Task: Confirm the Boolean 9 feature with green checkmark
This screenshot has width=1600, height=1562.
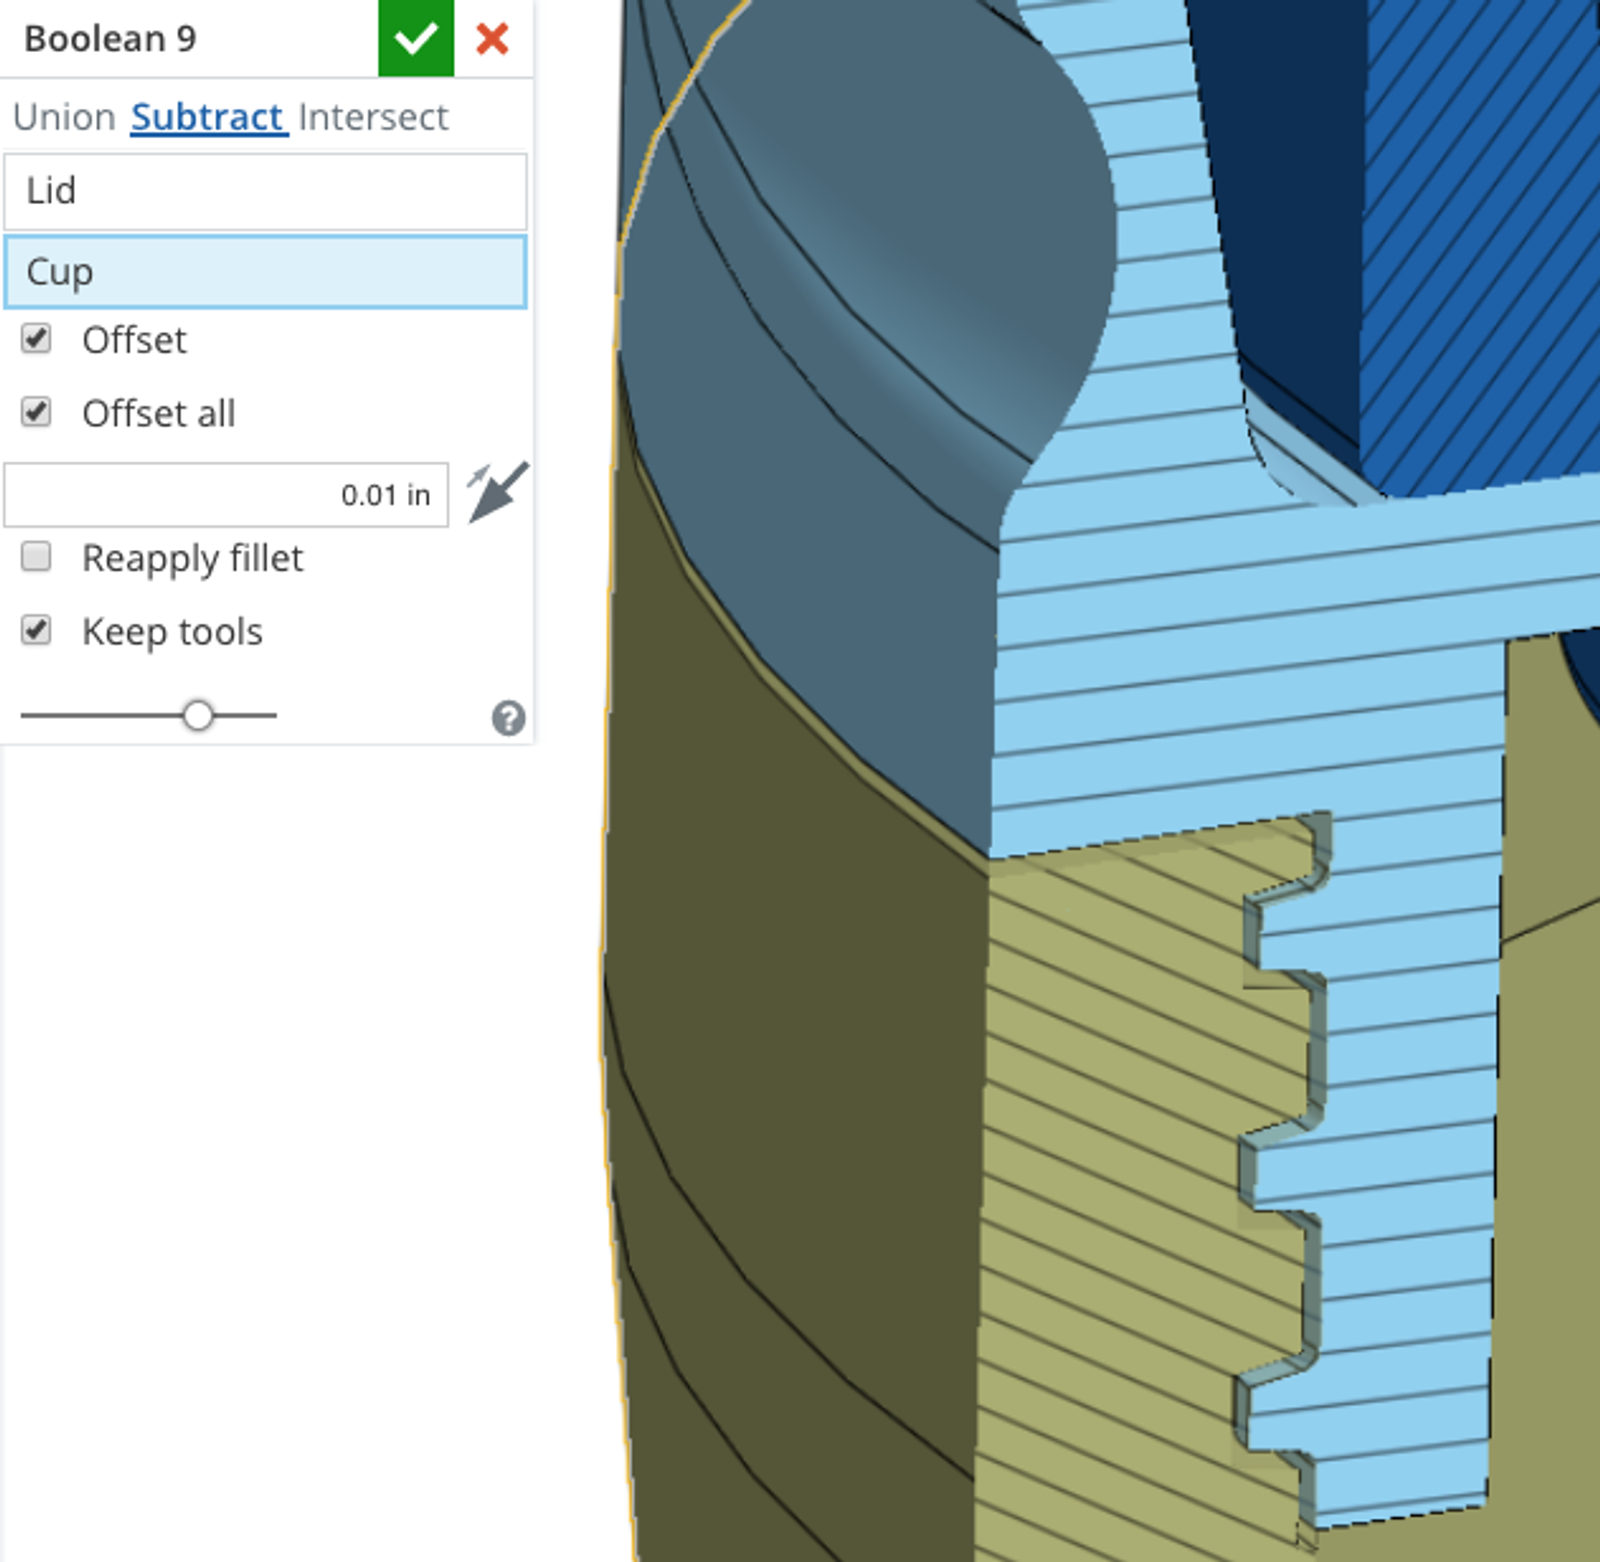Action: coord(415,38)
